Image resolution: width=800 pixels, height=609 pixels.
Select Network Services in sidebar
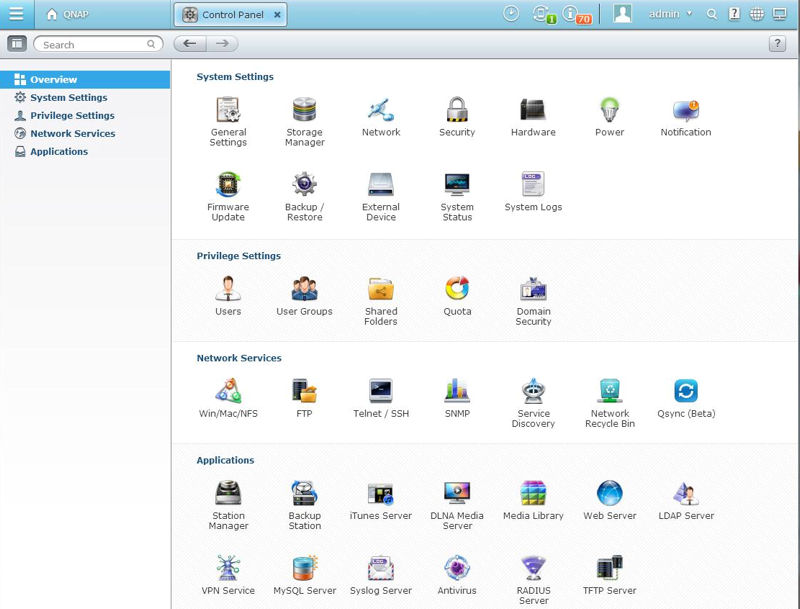click(72, 134)
